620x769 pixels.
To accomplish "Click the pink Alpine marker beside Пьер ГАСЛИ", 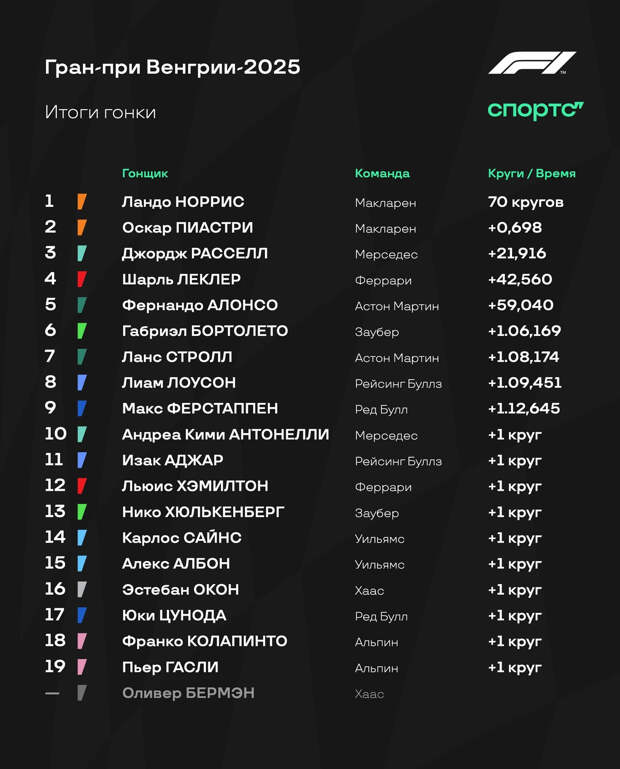I will 82,667.
